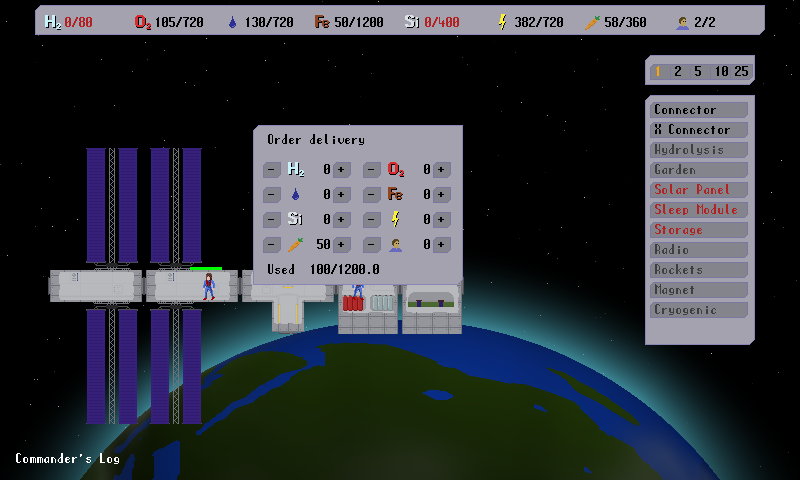The image size is (800, 480).
Task: Pick Solar Panel in build menu
Action: pos(699,190)
